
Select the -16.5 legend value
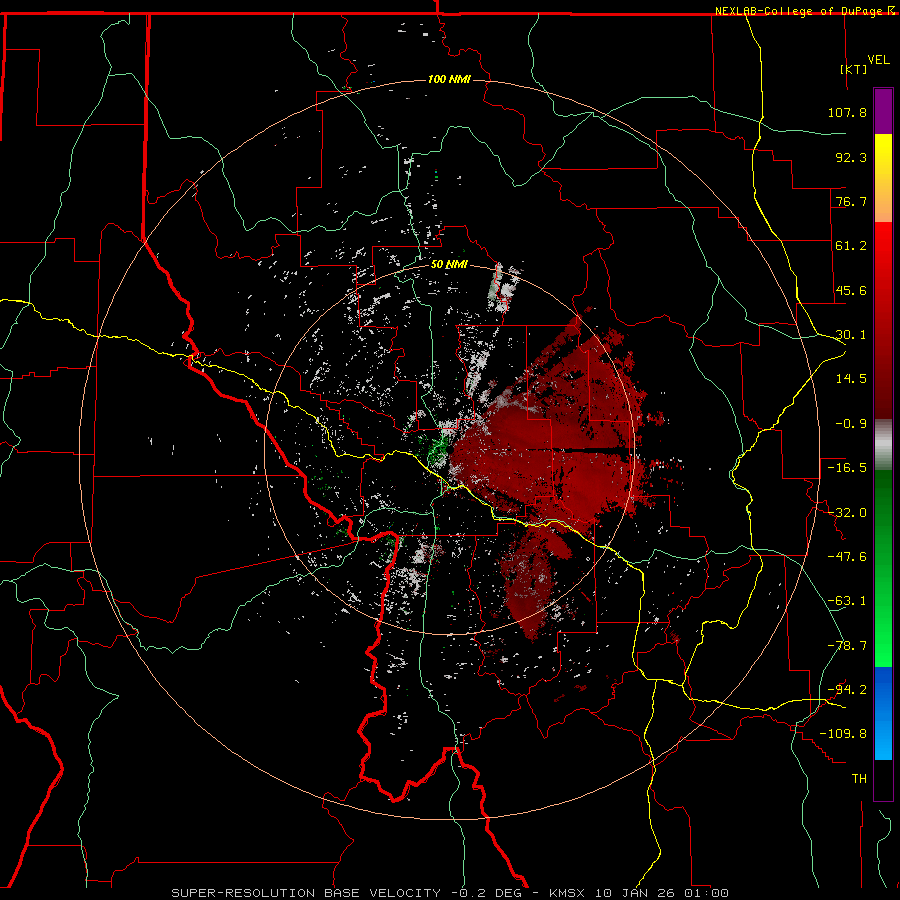coord(847,468)
